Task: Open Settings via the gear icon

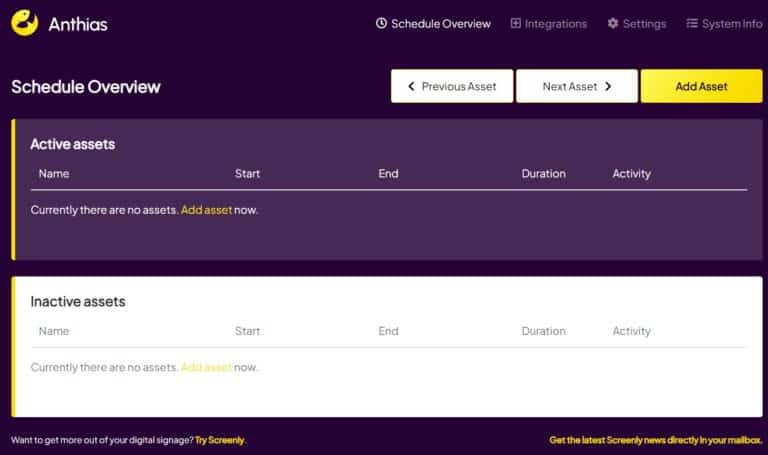Action: pos(613,23)
